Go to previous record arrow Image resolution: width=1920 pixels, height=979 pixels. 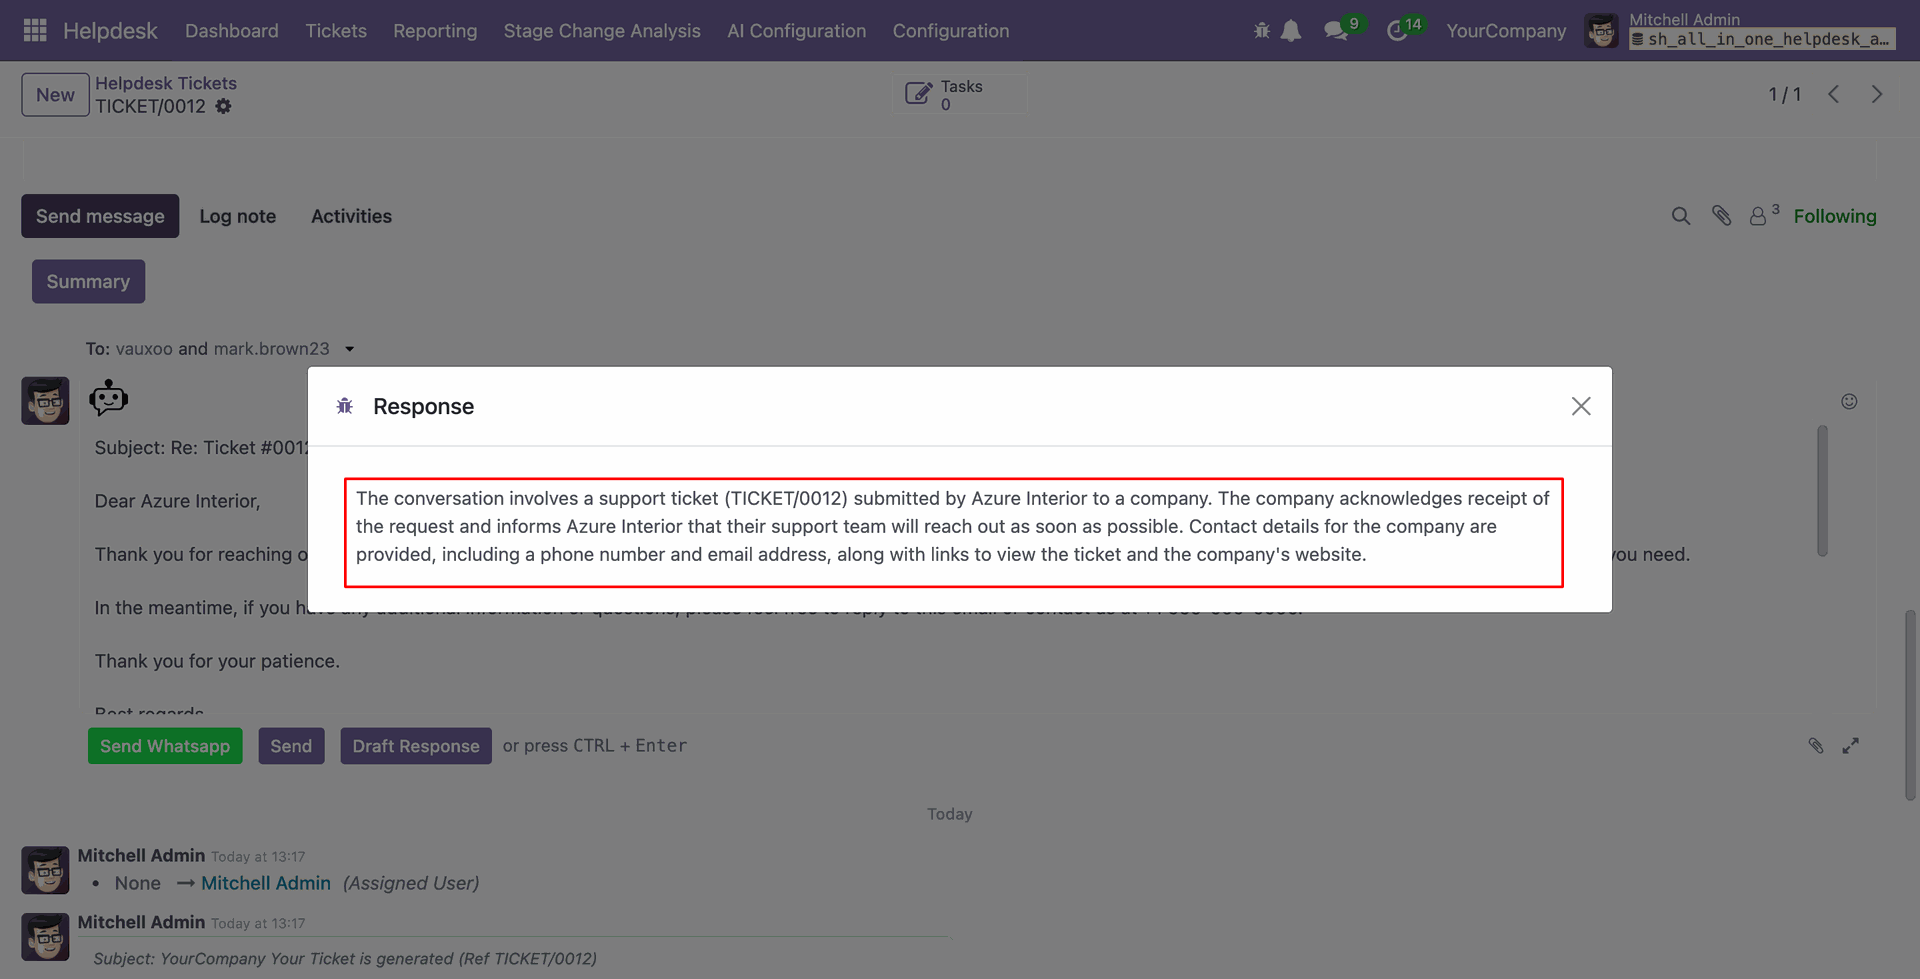click(1833, 94)
